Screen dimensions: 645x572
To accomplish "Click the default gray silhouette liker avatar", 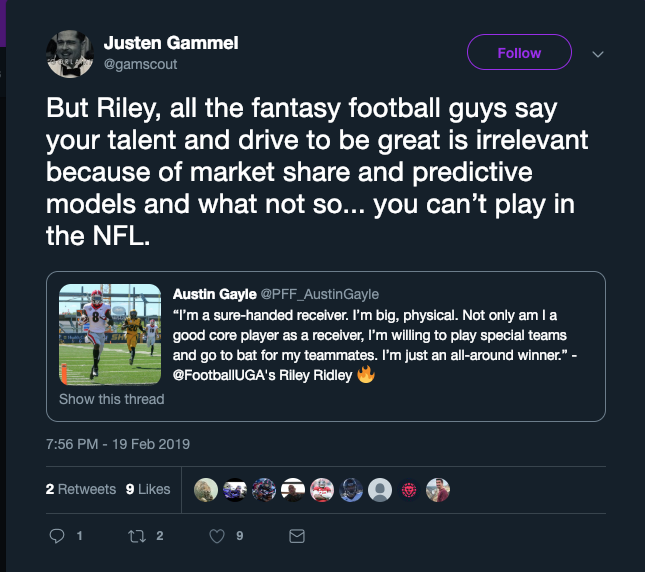I will 380,490.
